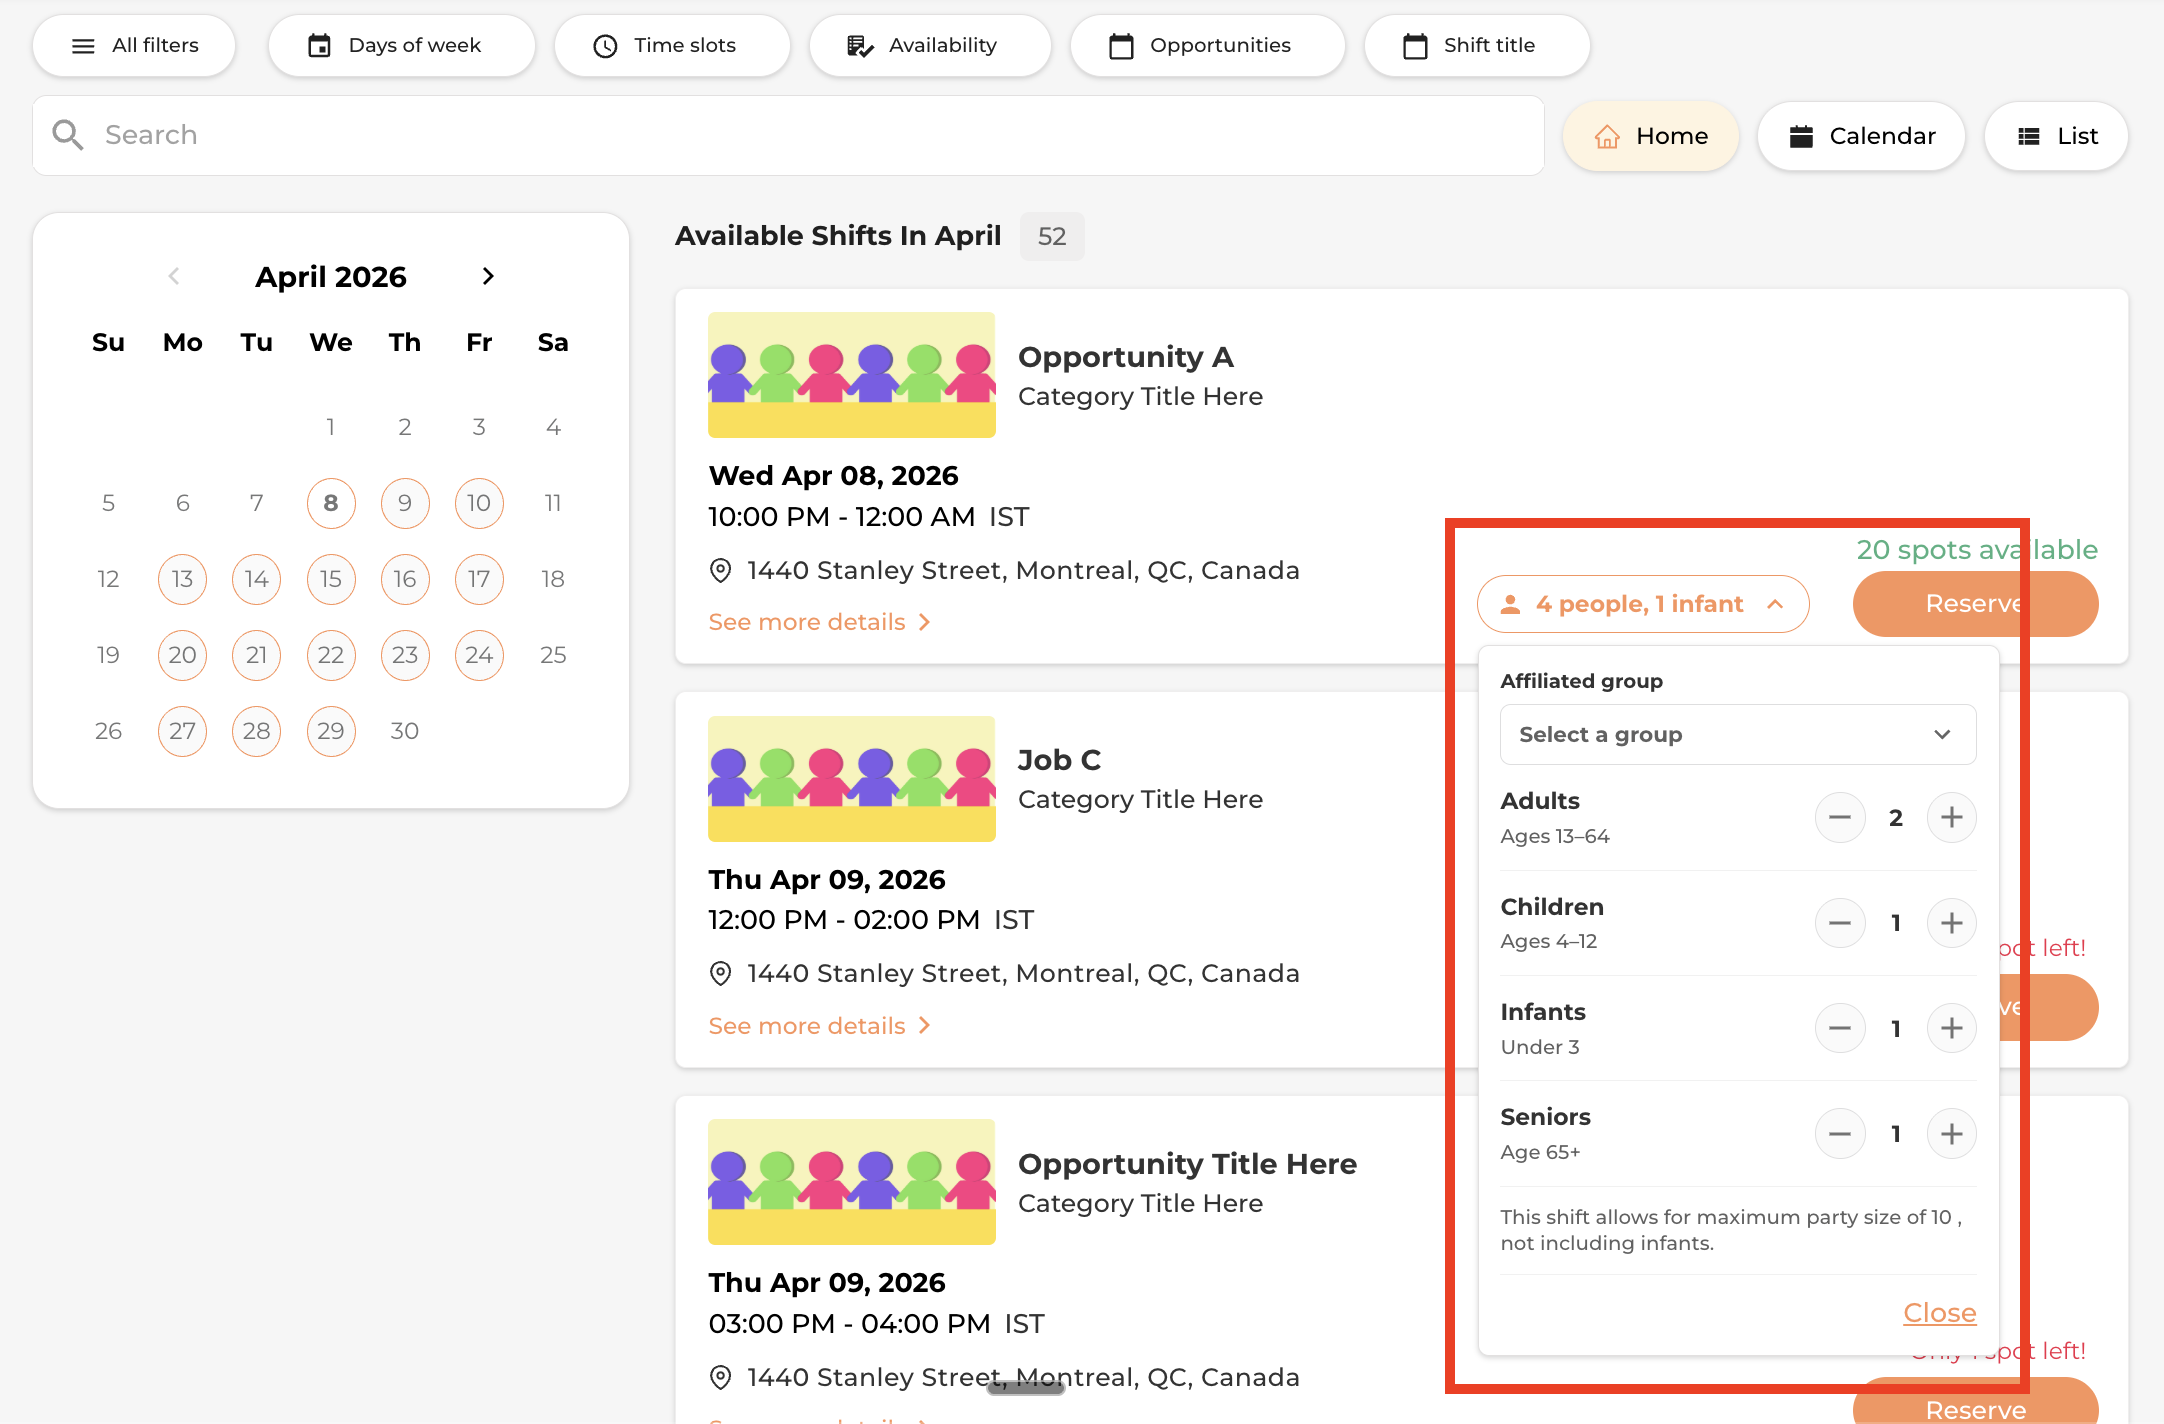Open the Days of week filter
The image size is (2164, 1424).
click(401, 46)
